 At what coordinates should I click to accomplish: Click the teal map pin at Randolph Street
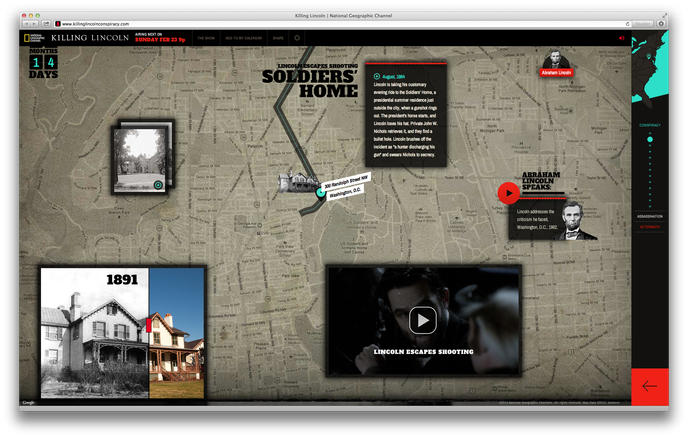click(x=320, y=192)
